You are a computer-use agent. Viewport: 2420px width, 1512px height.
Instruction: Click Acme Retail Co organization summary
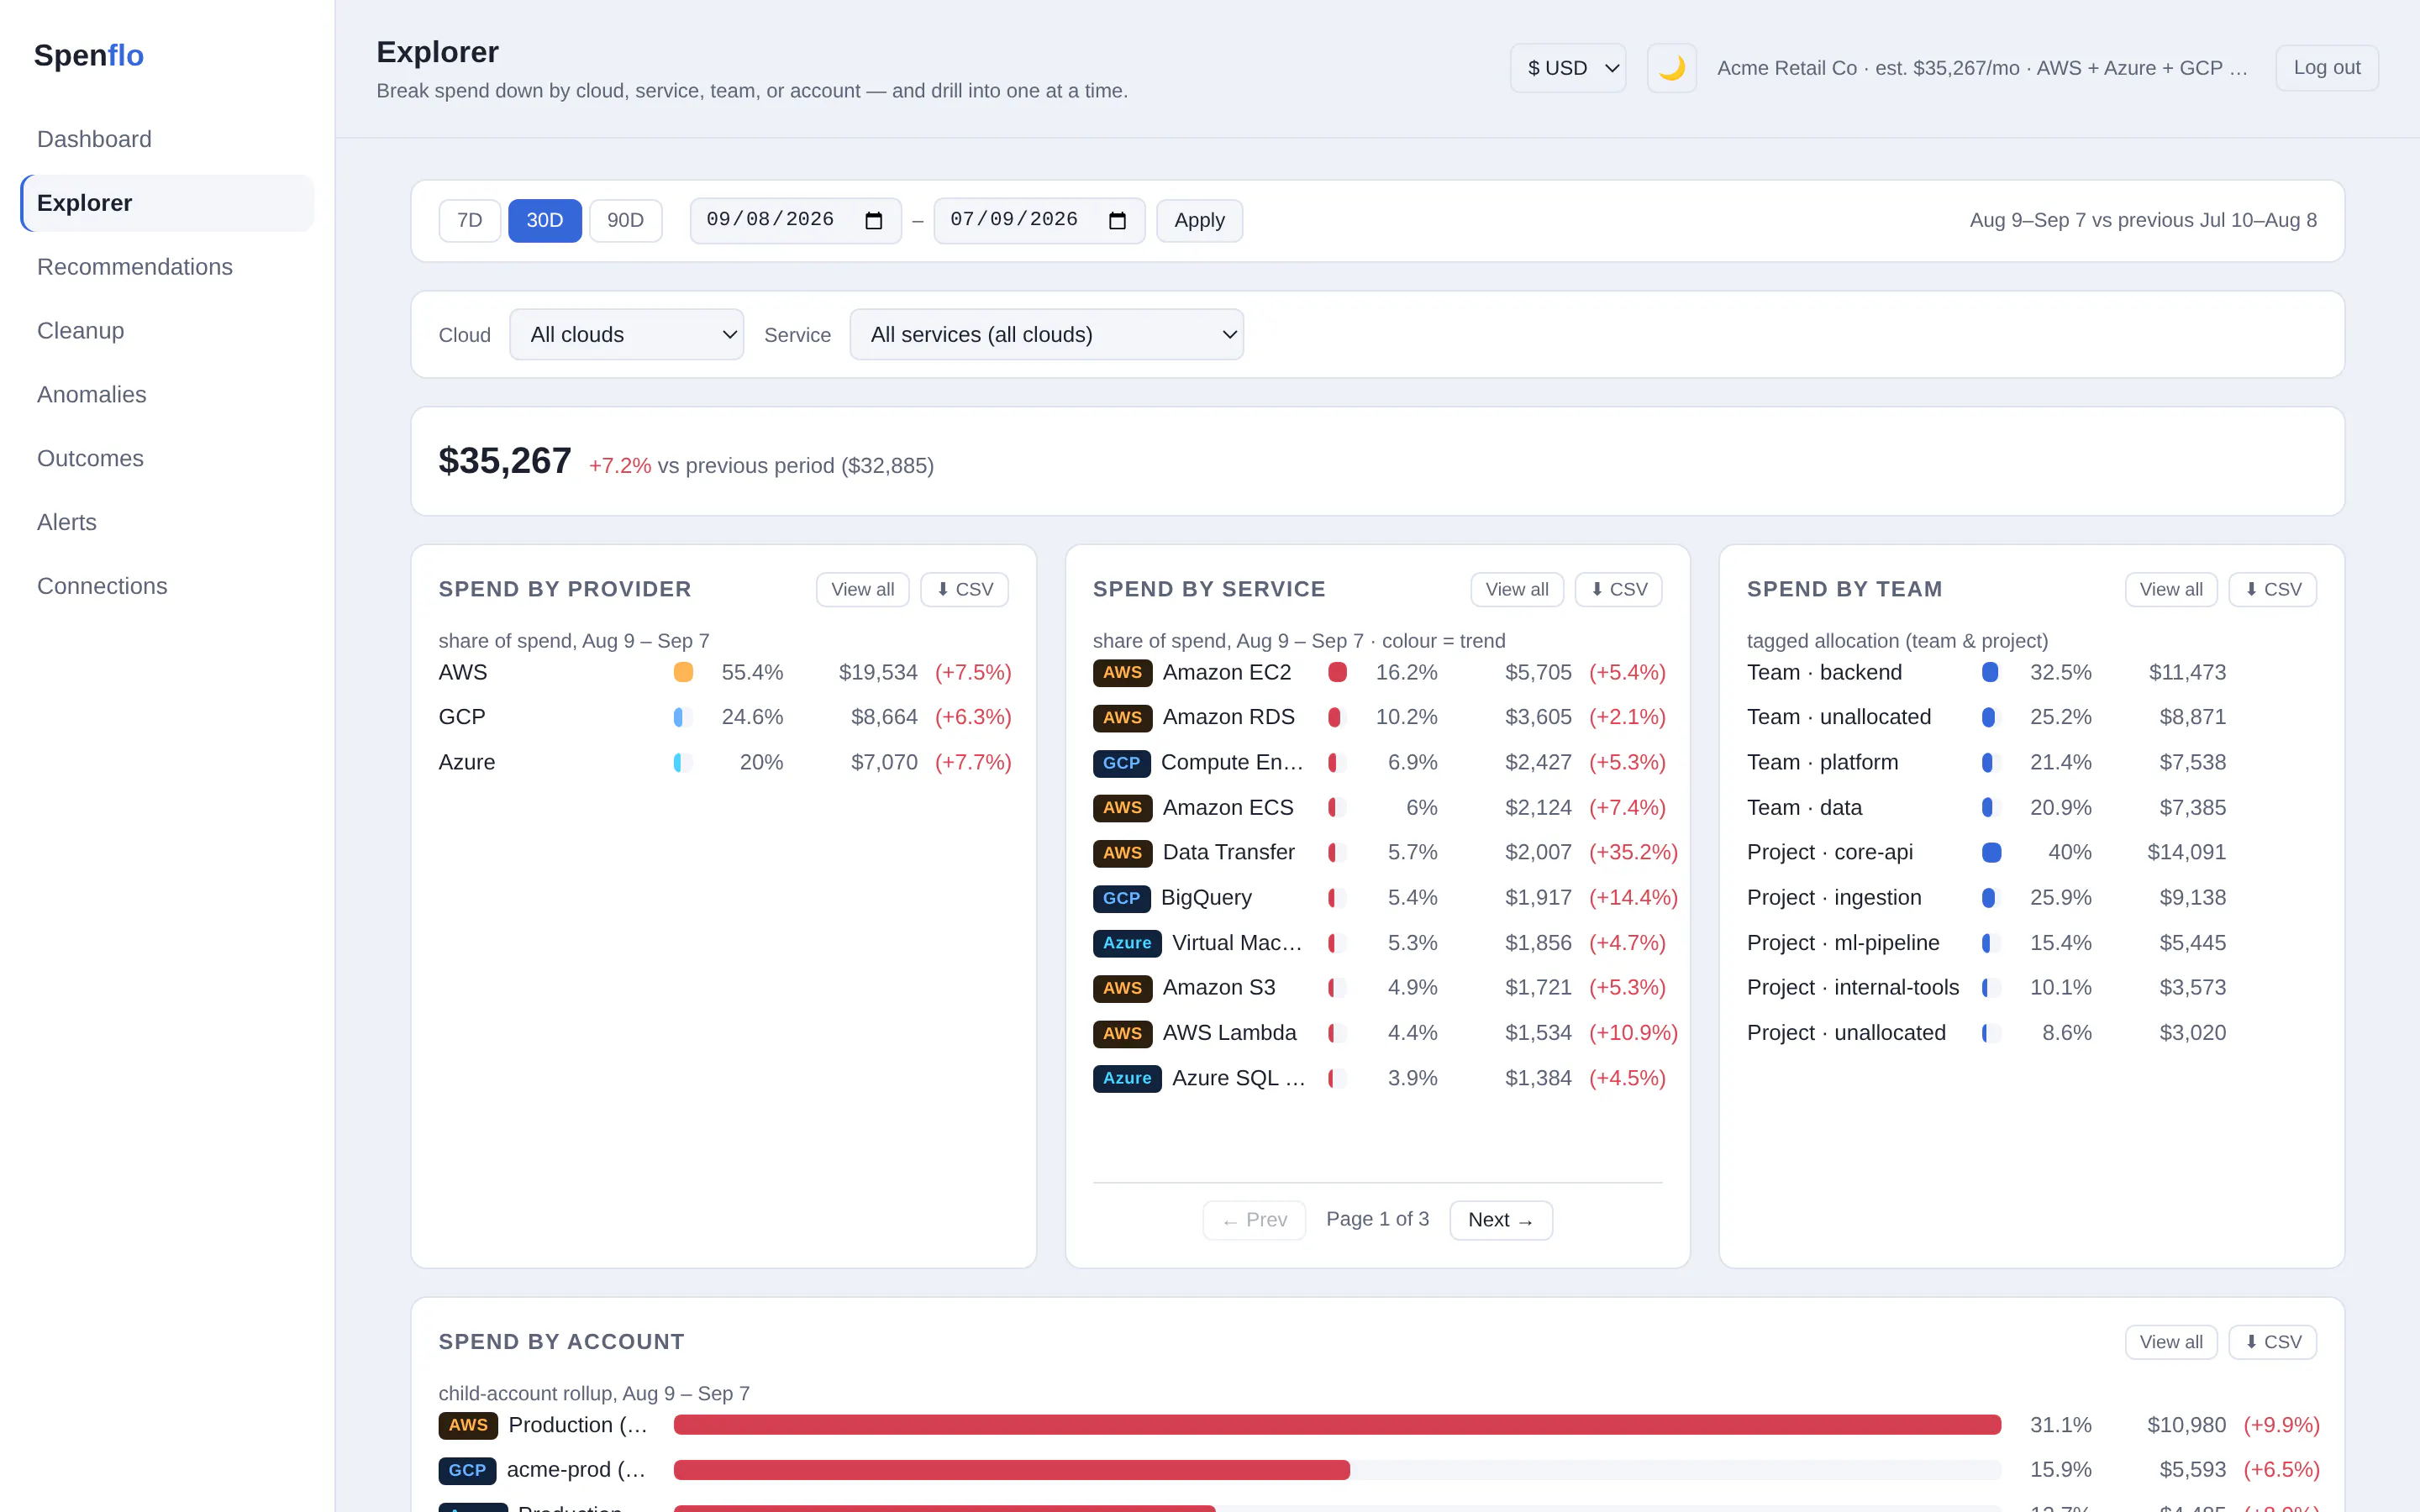point(1982,68)
